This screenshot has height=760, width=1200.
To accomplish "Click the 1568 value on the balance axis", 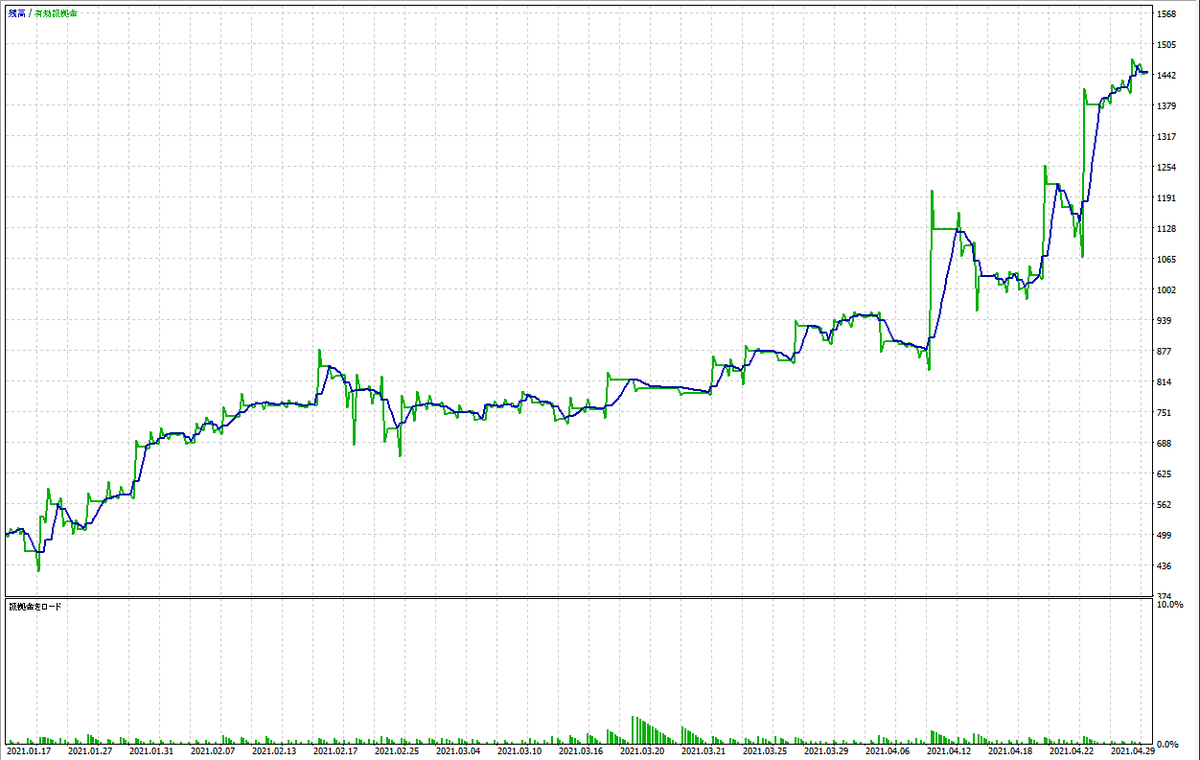I will [x=1167, y=14].
